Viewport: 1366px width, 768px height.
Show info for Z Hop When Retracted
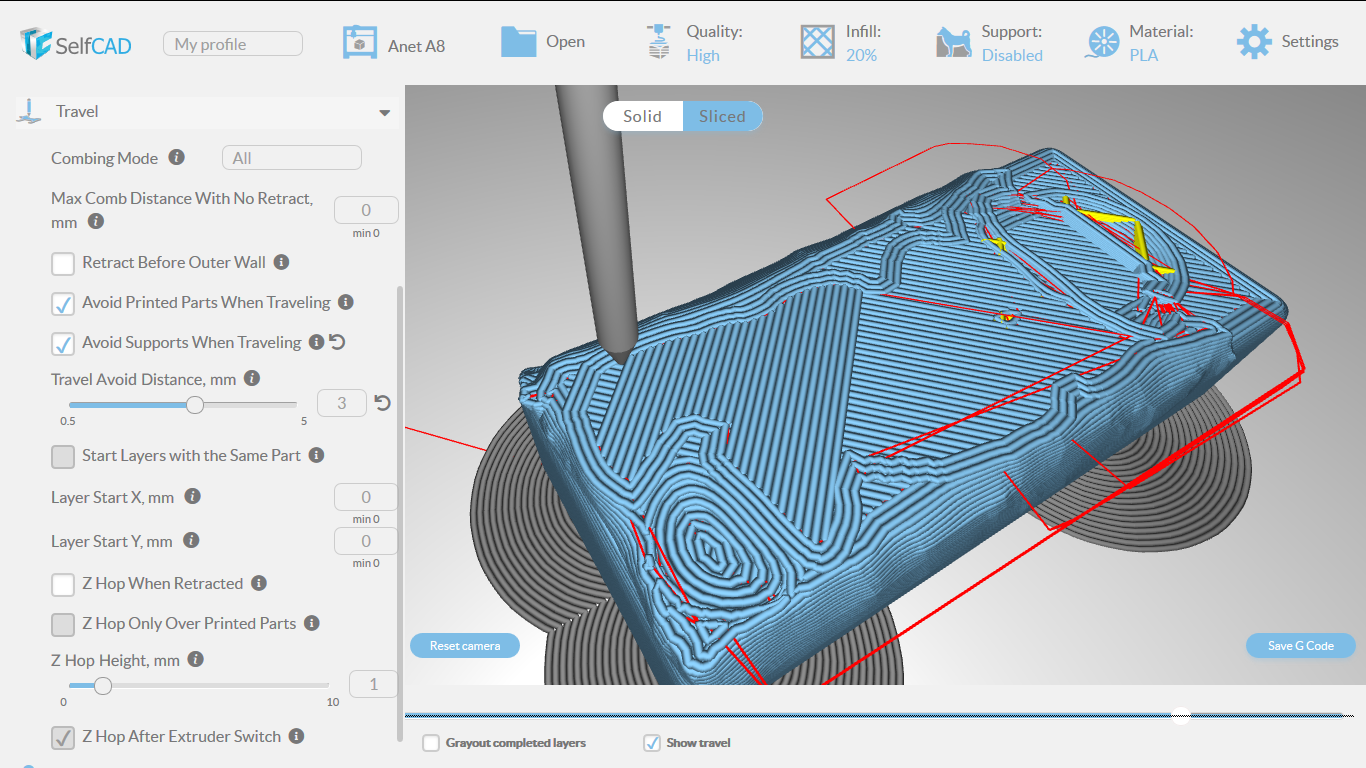pyautogui.click(x=259, y=583)
